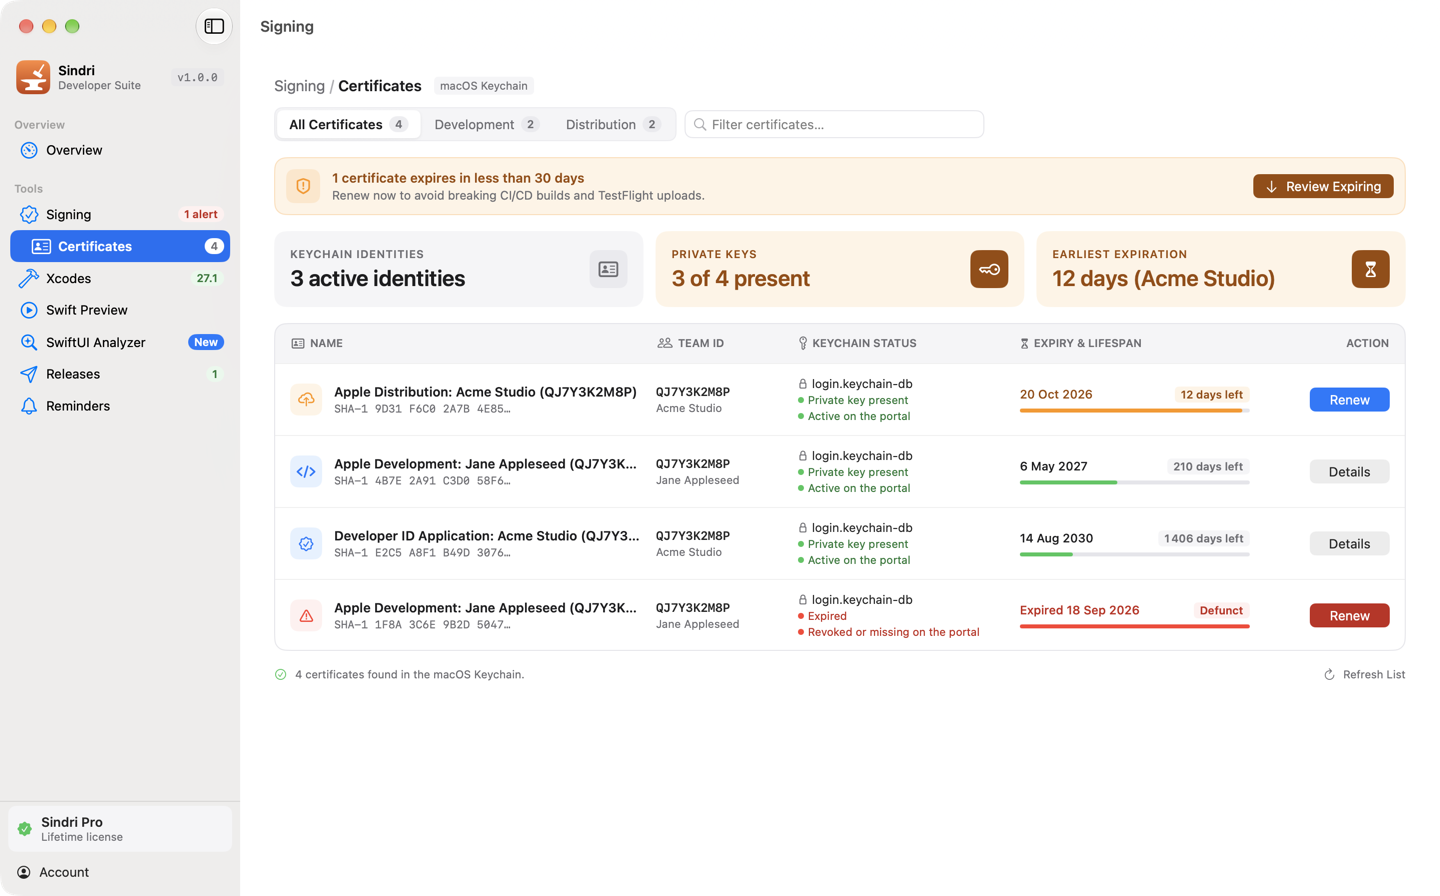The image size is (1440, 896).
Task: Click the Xcodes hammer icon in sidebar
Action: [x=29, y=278]
